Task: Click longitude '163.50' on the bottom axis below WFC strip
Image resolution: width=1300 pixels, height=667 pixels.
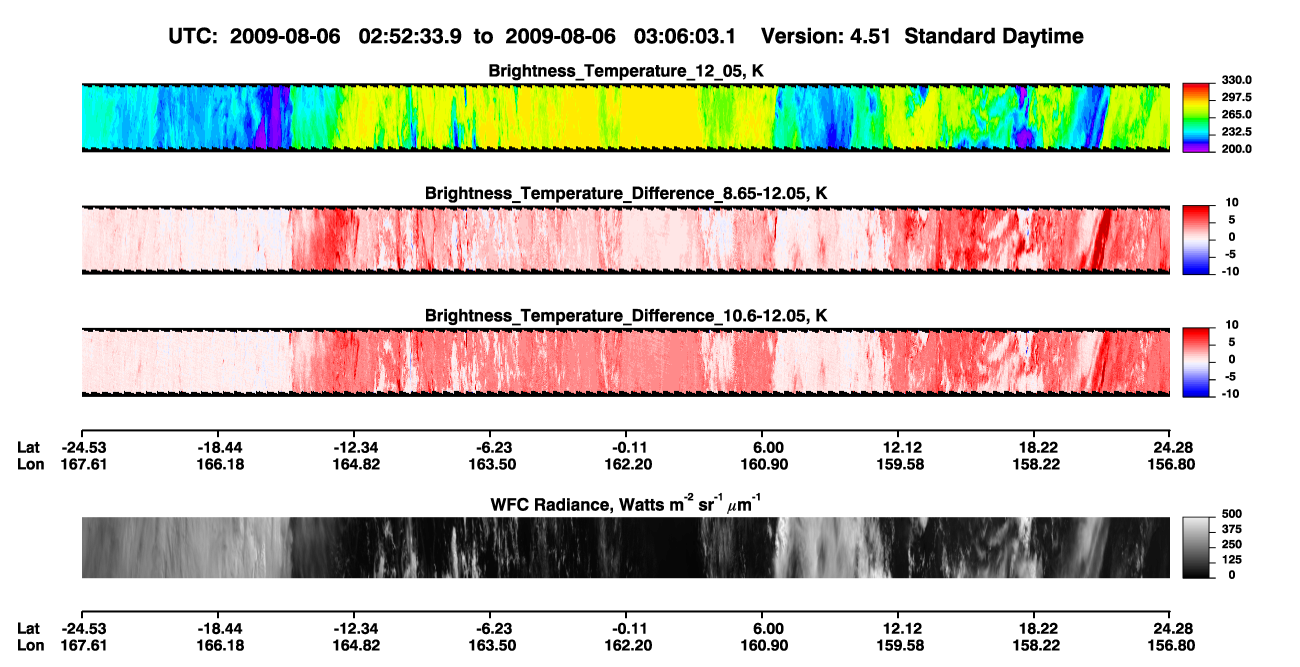Action: [x=490, y=645]
